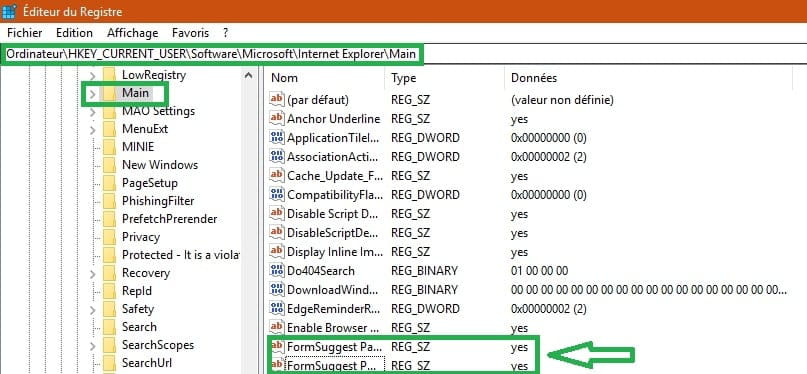Select the New Windows folder icon
This screenshot has width=807, height=374.
[x=109, y=165]
